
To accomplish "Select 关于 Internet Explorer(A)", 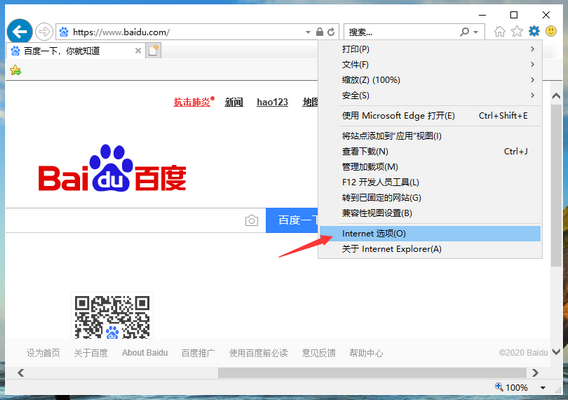I will [430, 249].
